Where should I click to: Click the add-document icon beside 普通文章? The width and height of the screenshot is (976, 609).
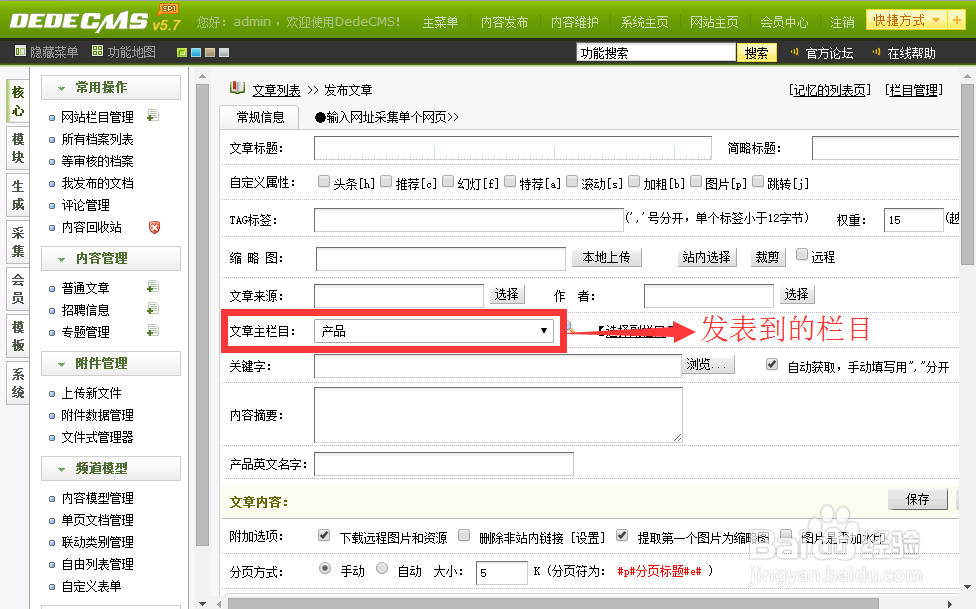(x=151, y=287)
